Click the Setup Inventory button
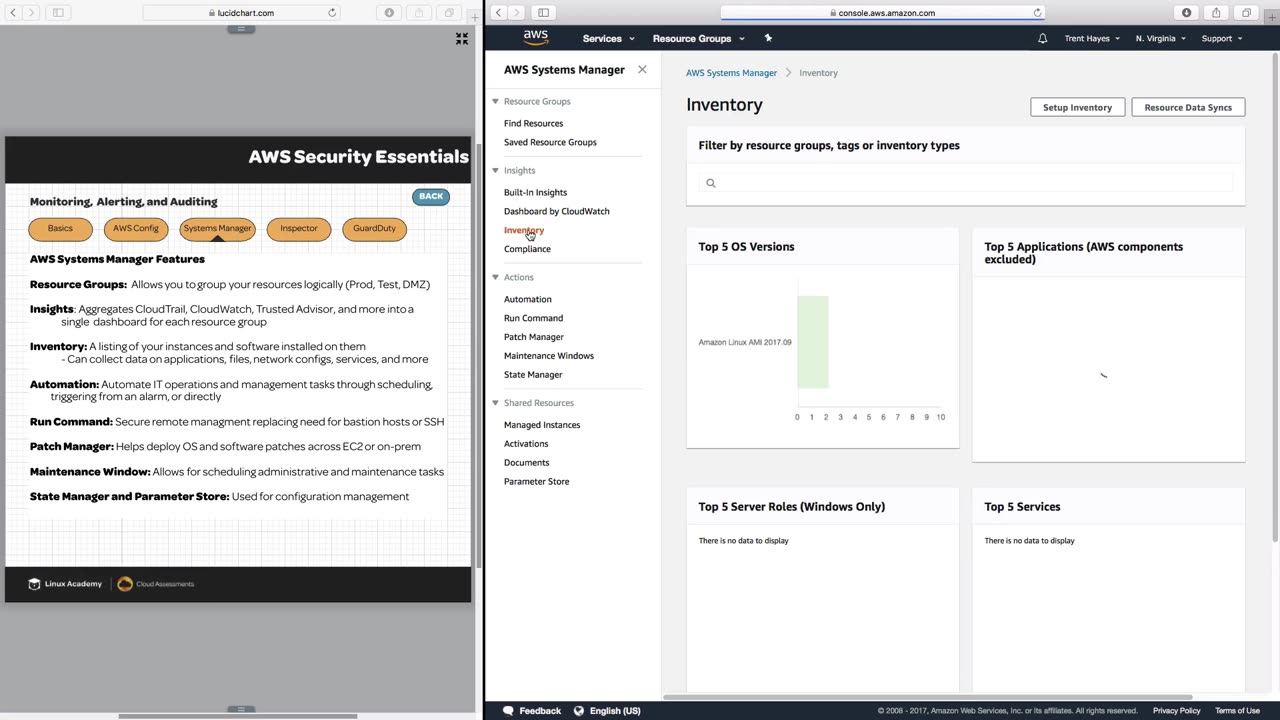Image resolution: width=1280 pixels, height=720 pixels. point(1077,108)
